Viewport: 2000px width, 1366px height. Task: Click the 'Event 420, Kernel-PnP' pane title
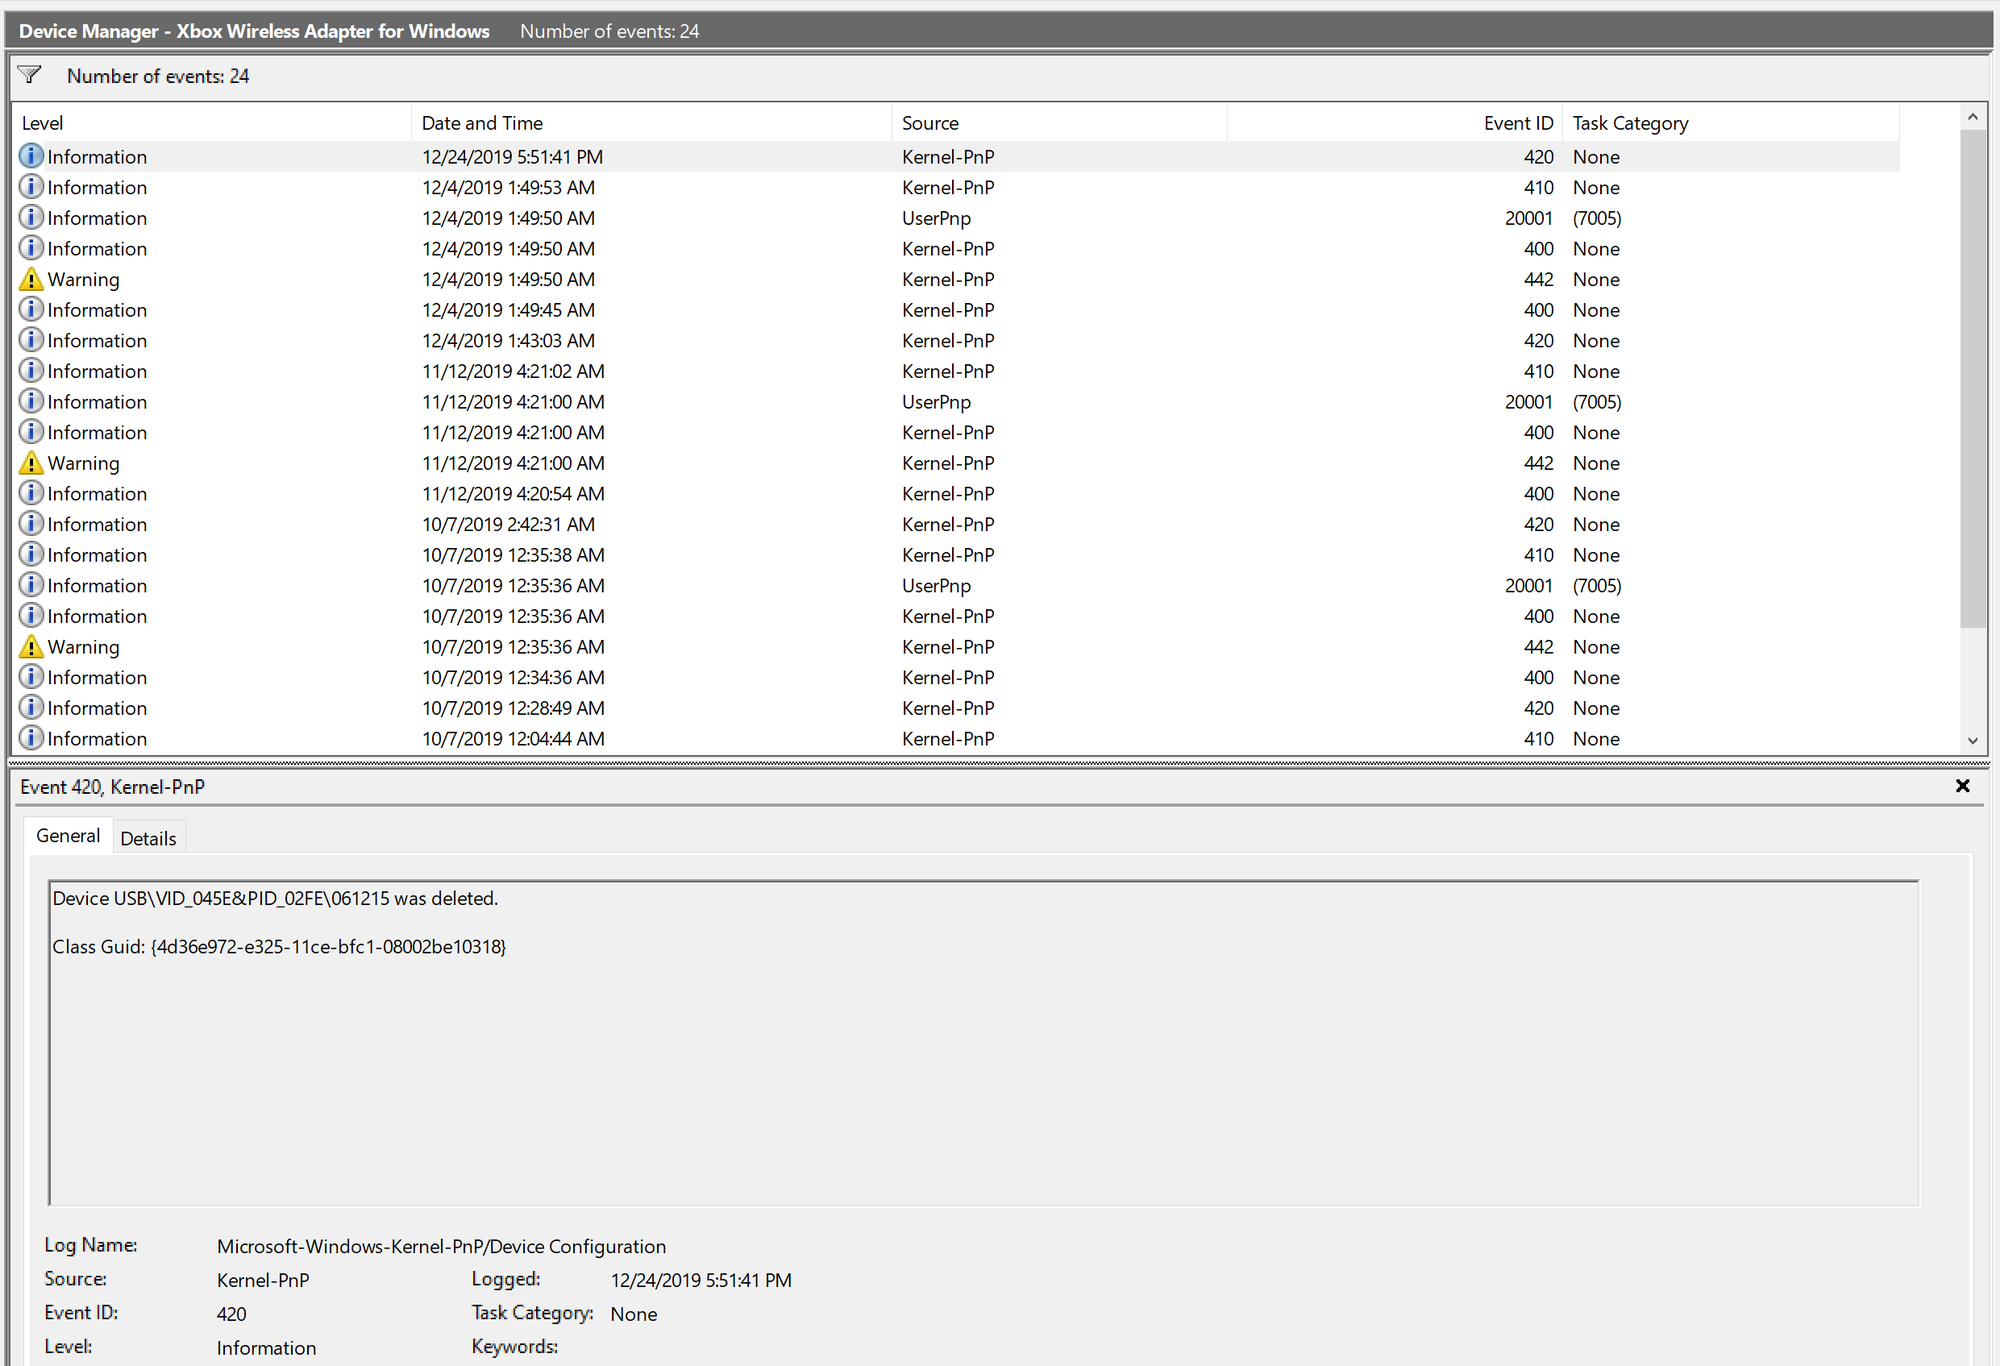click(112, 787)
